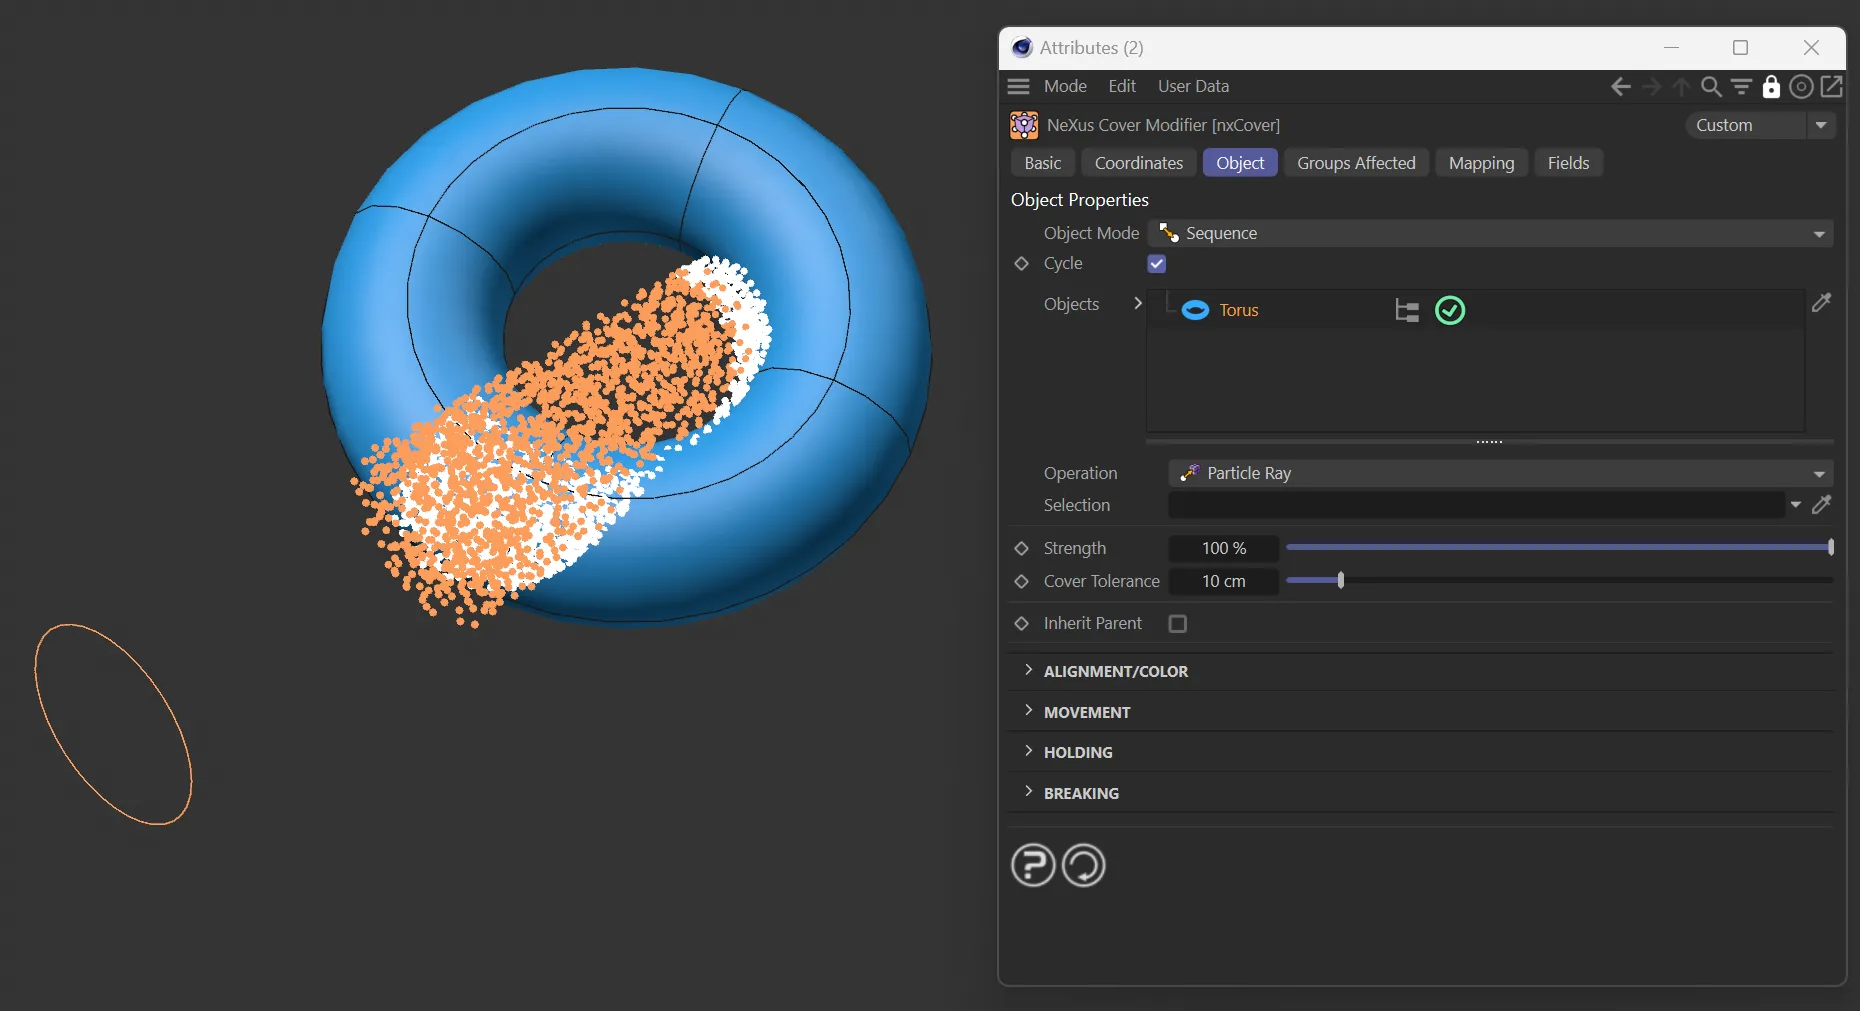
Task: Click the hierarchy icon next to Torus
Action: [x=1407, y=311]
